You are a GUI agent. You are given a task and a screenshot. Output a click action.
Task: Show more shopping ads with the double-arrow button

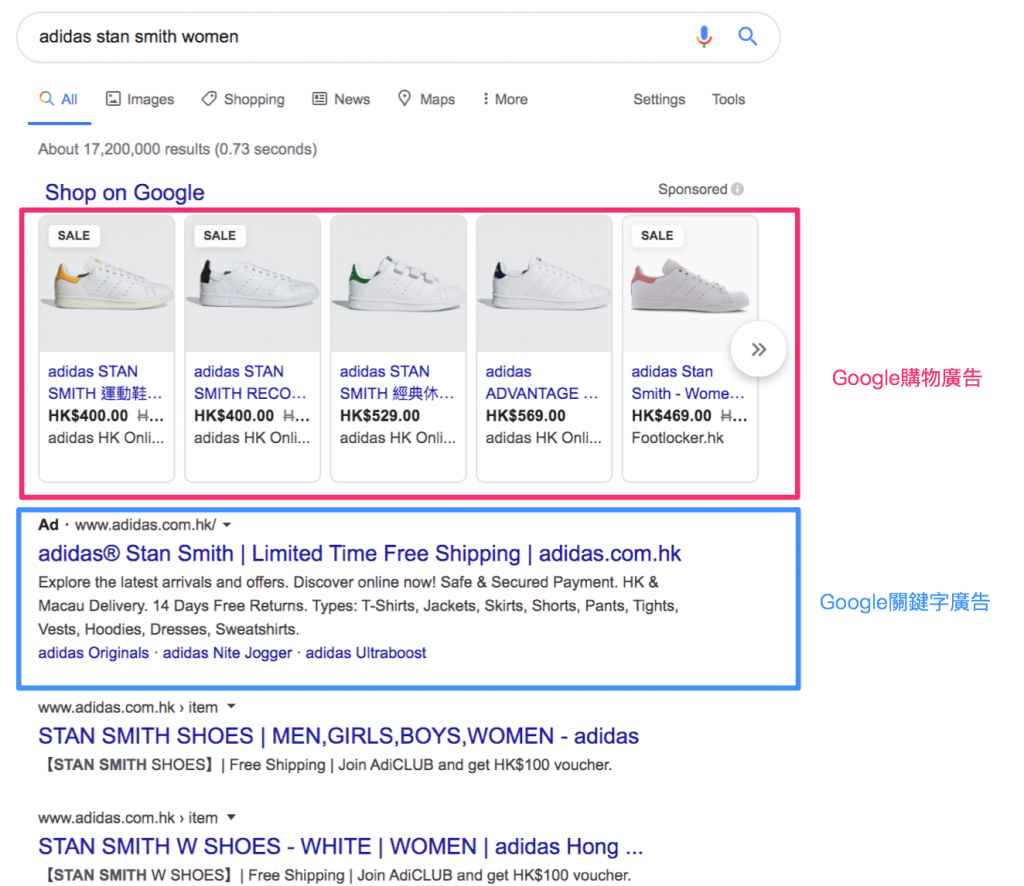point(758,349)
